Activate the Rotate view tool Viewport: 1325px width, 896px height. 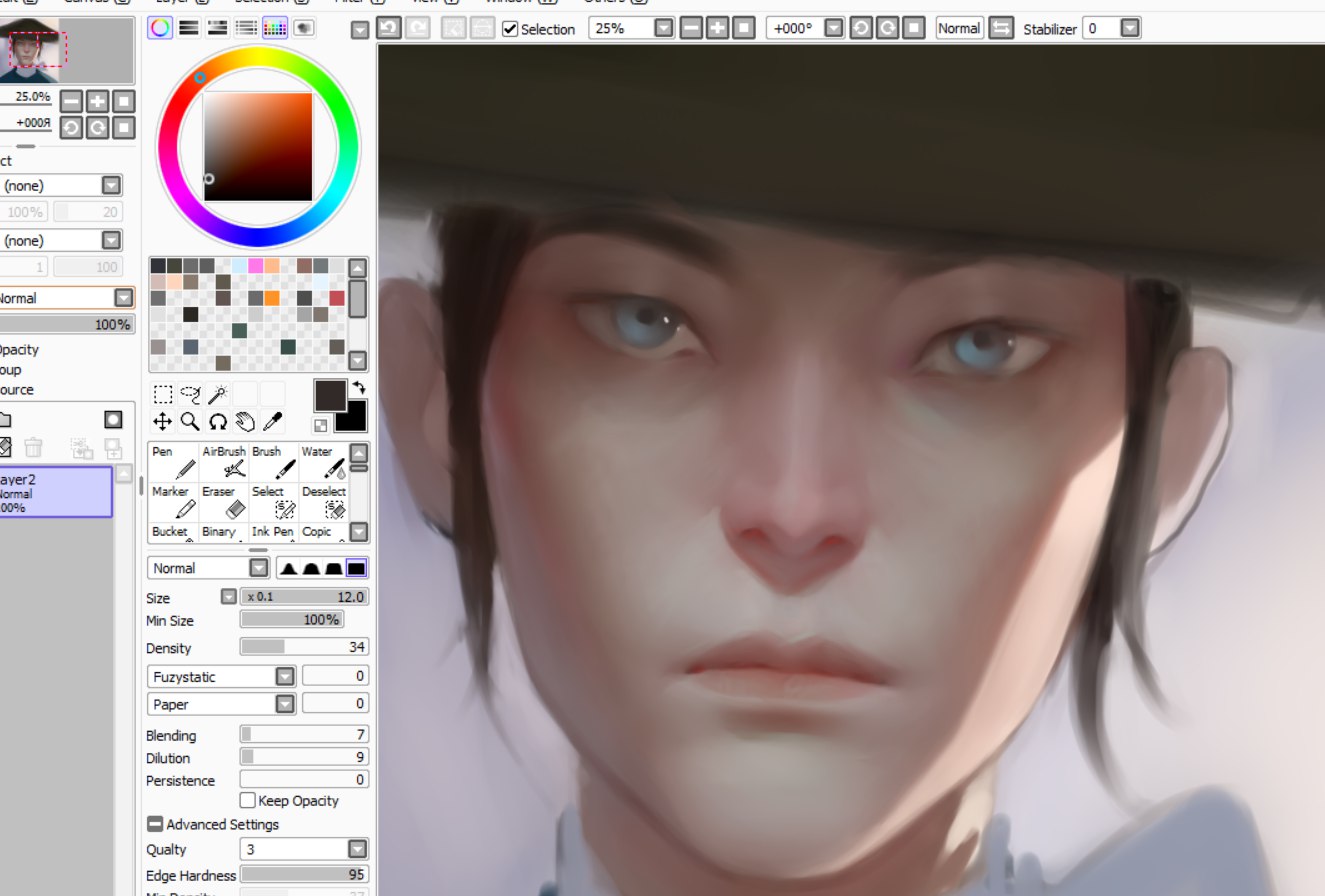(x=217, y=421)
